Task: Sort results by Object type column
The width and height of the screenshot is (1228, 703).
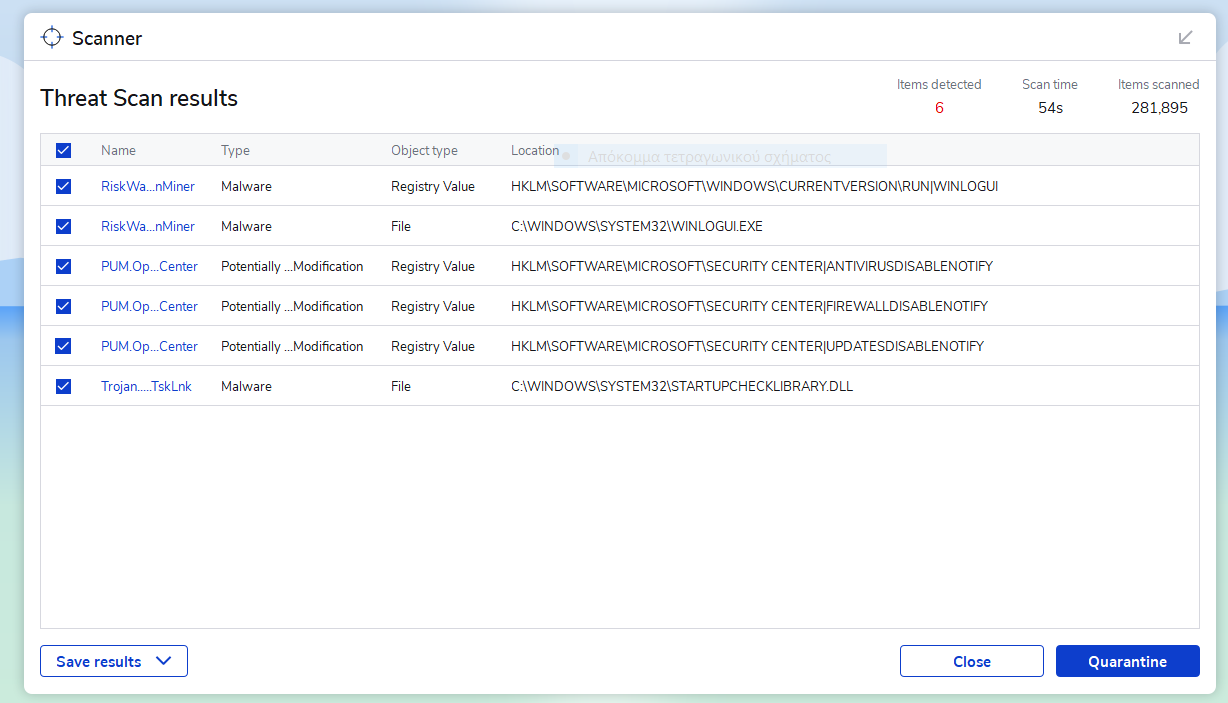Action: coord(424,150)
